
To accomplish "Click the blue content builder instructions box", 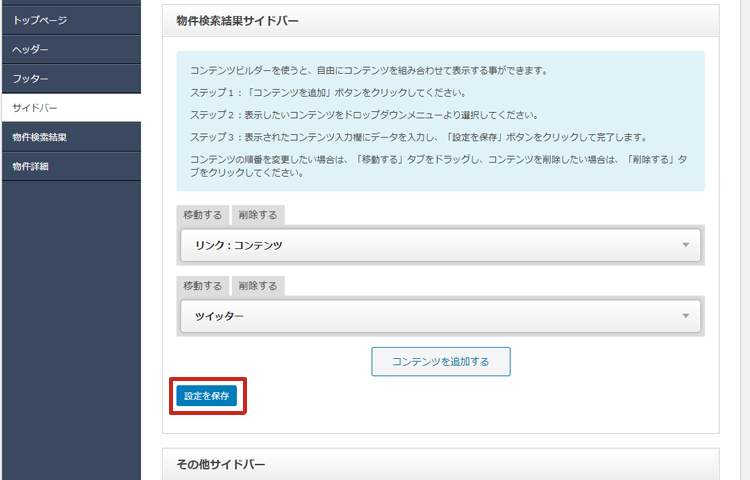I will click(x=440, y=120).
